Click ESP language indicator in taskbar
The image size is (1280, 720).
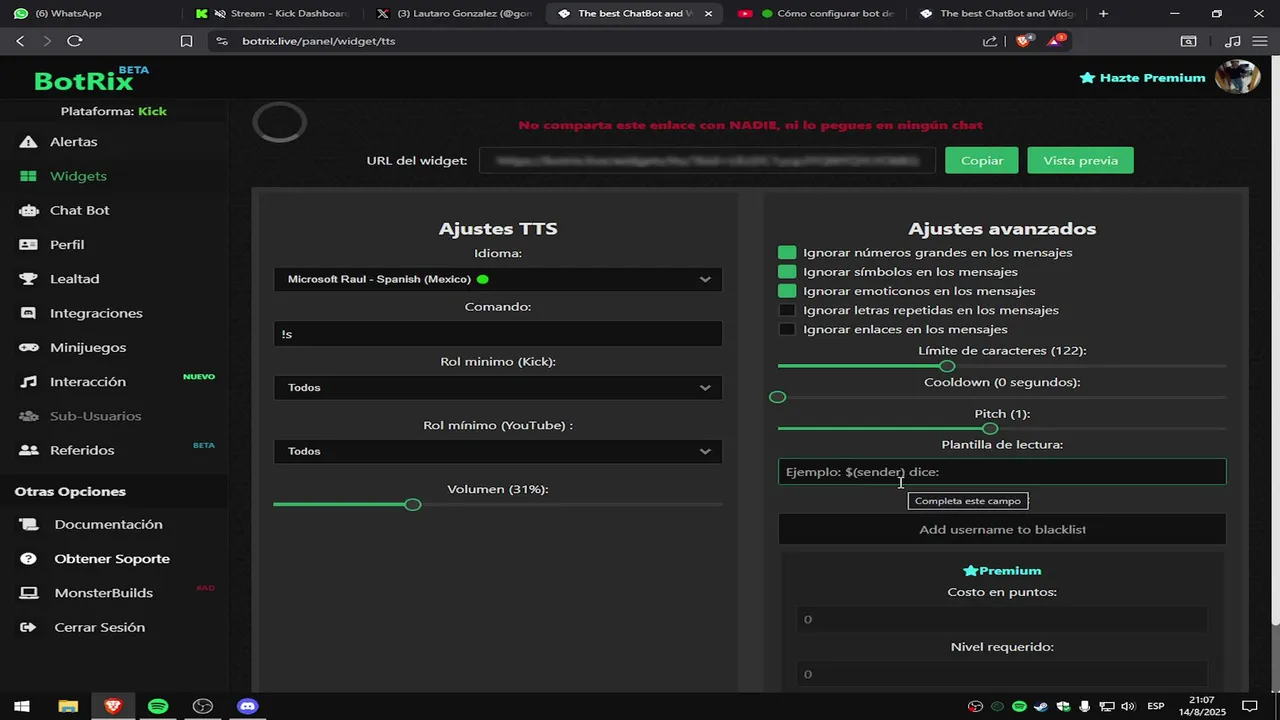[x=1155, y=706]
